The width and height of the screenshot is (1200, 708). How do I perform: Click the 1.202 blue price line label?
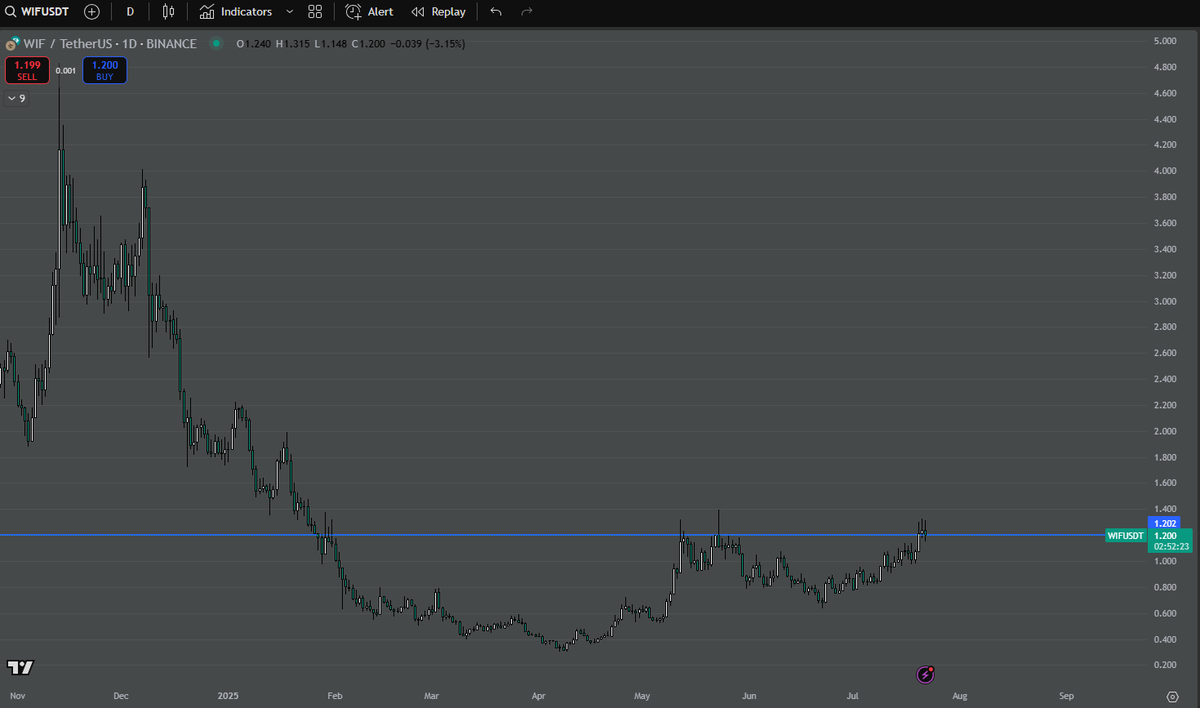(x=1165, y=523)
